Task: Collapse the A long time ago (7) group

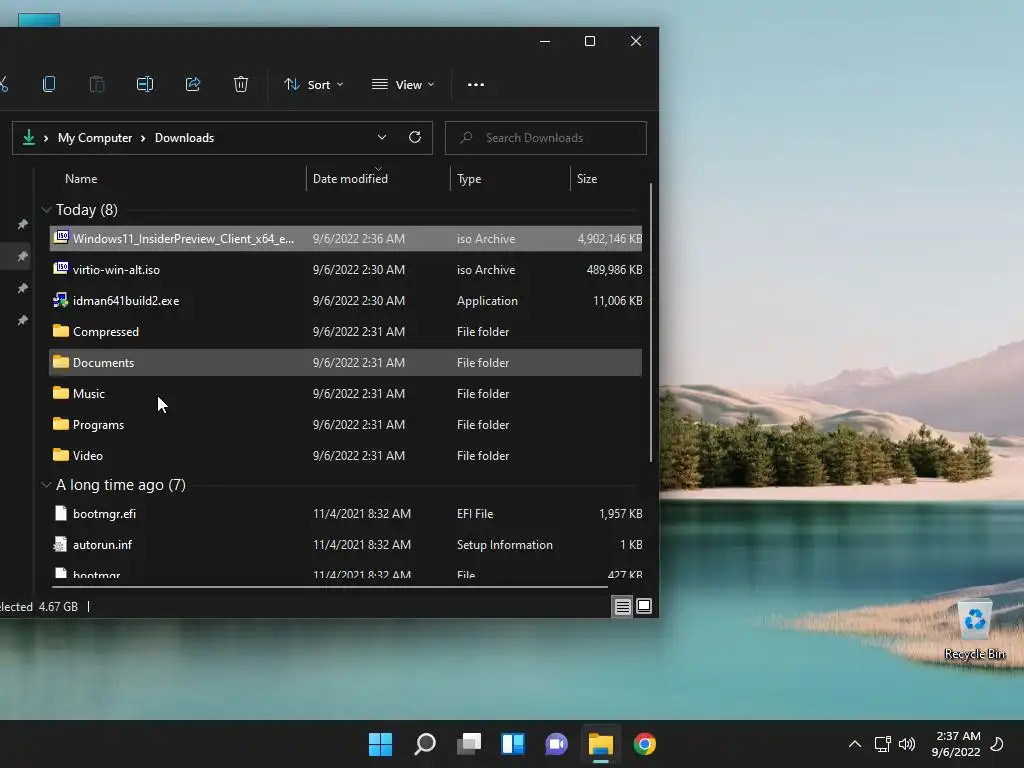Action: click(x=46, y=485)
